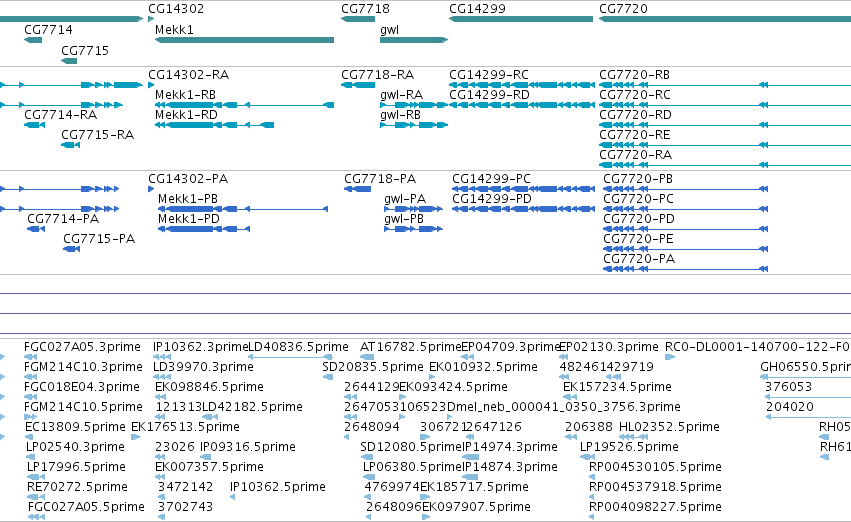Screen dimensions: 851x522
Task: Click the CG7720-PE protein label
Action: pyautogui.click(x=638, y=239)
